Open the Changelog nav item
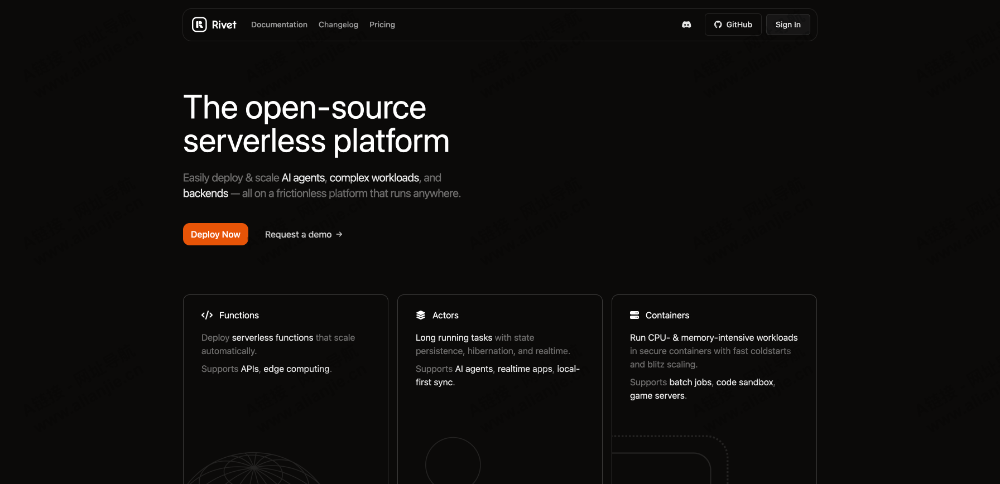This screenshot has height=484, width=1000. coord(338,25)
